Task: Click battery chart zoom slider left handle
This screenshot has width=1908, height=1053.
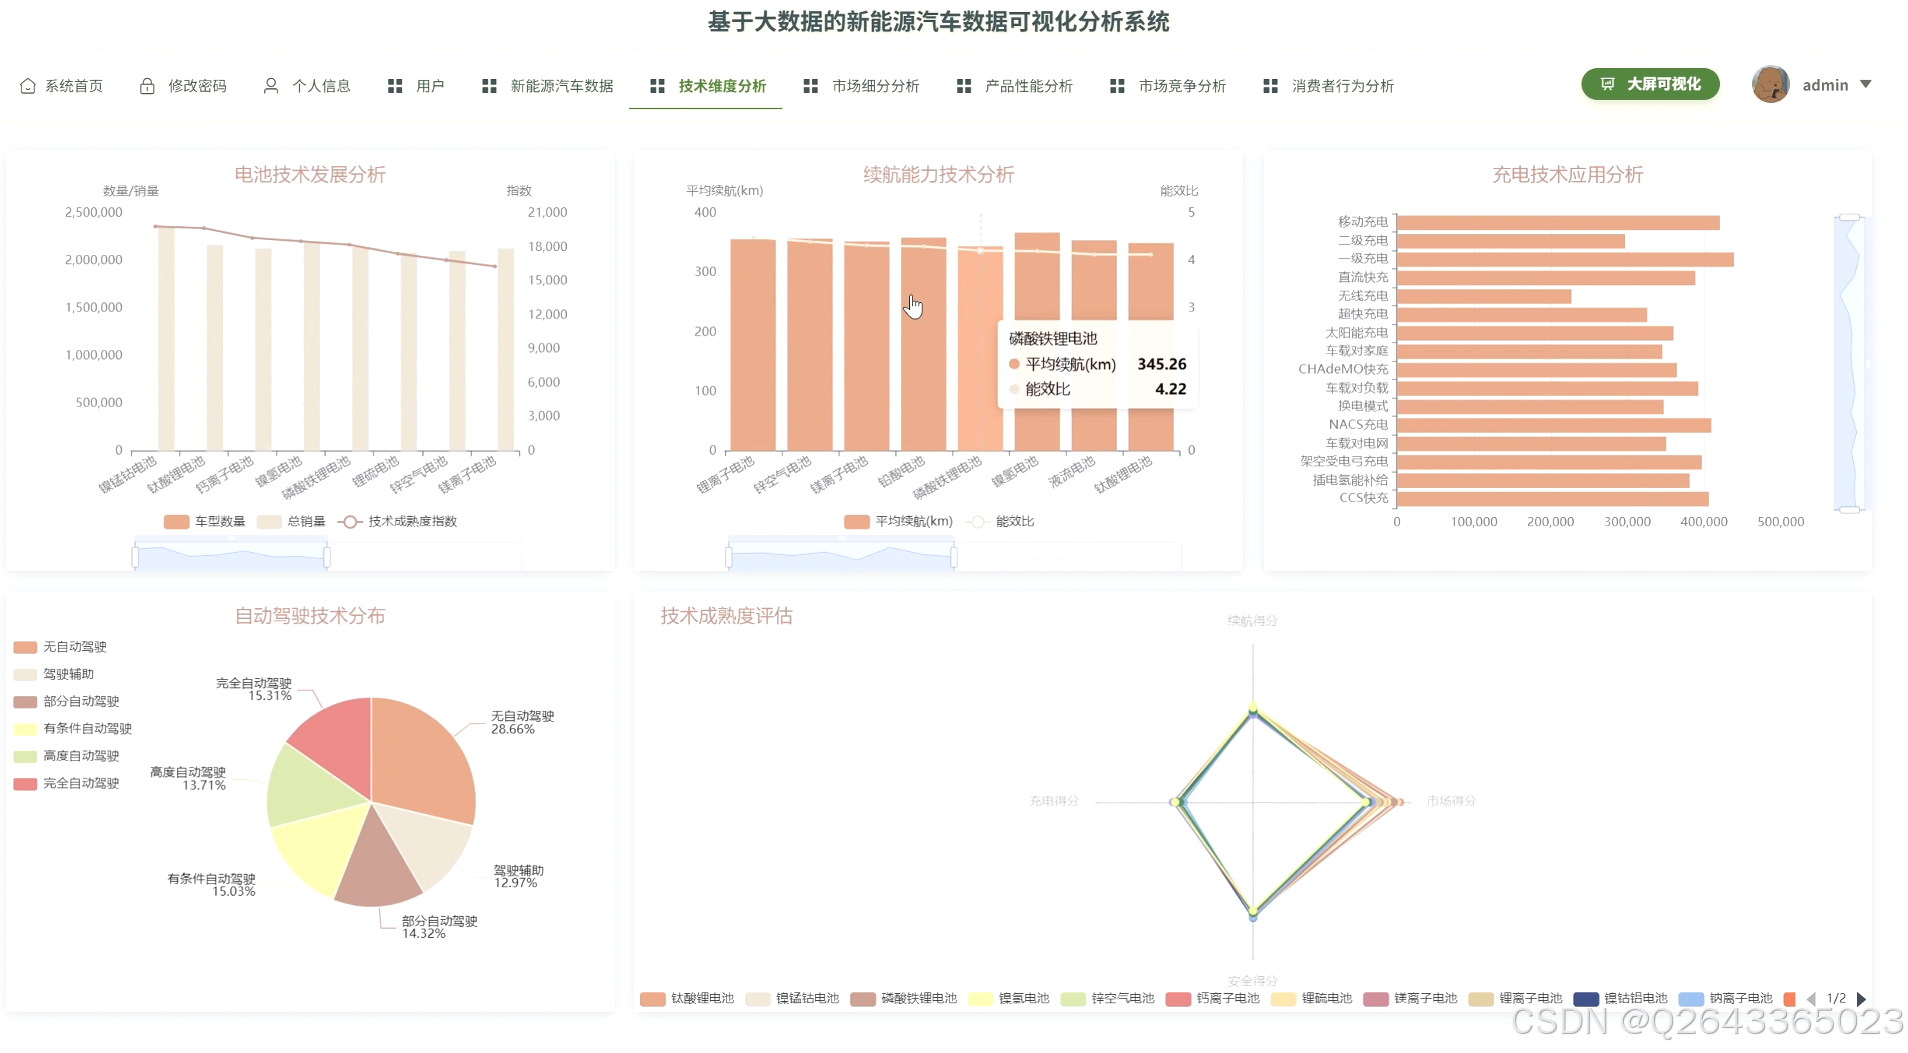Action: (135, 556)
